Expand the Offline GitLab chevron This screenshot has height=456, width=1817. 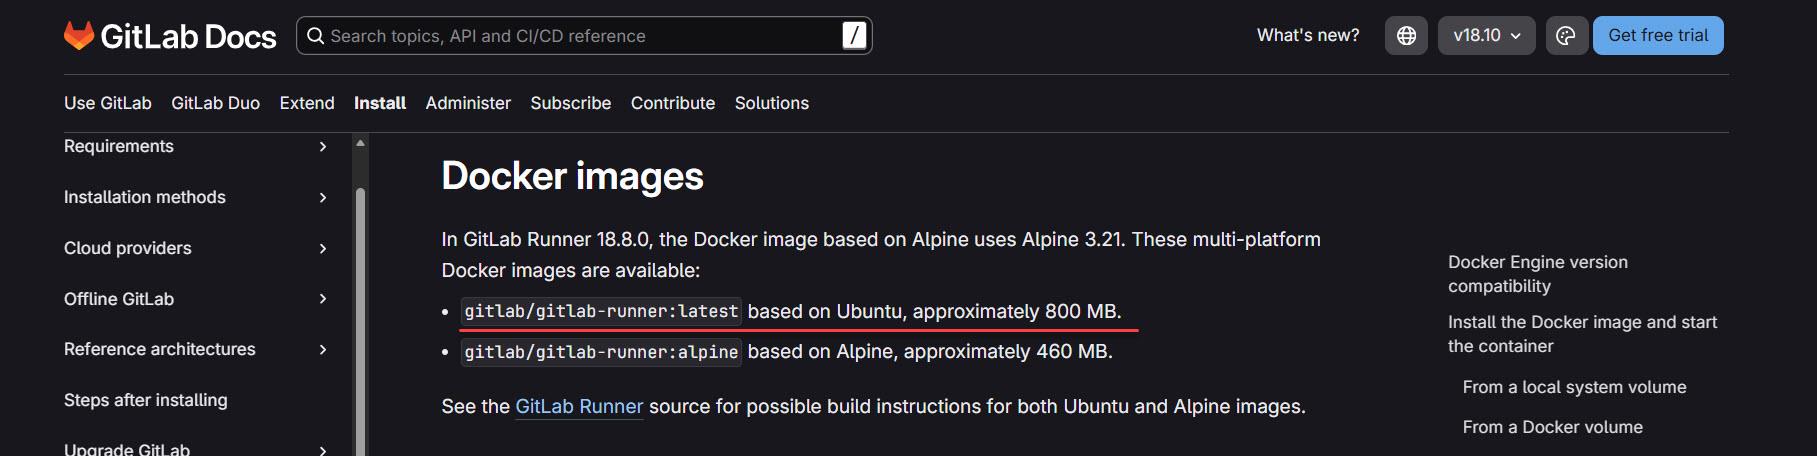pos(322,299)
